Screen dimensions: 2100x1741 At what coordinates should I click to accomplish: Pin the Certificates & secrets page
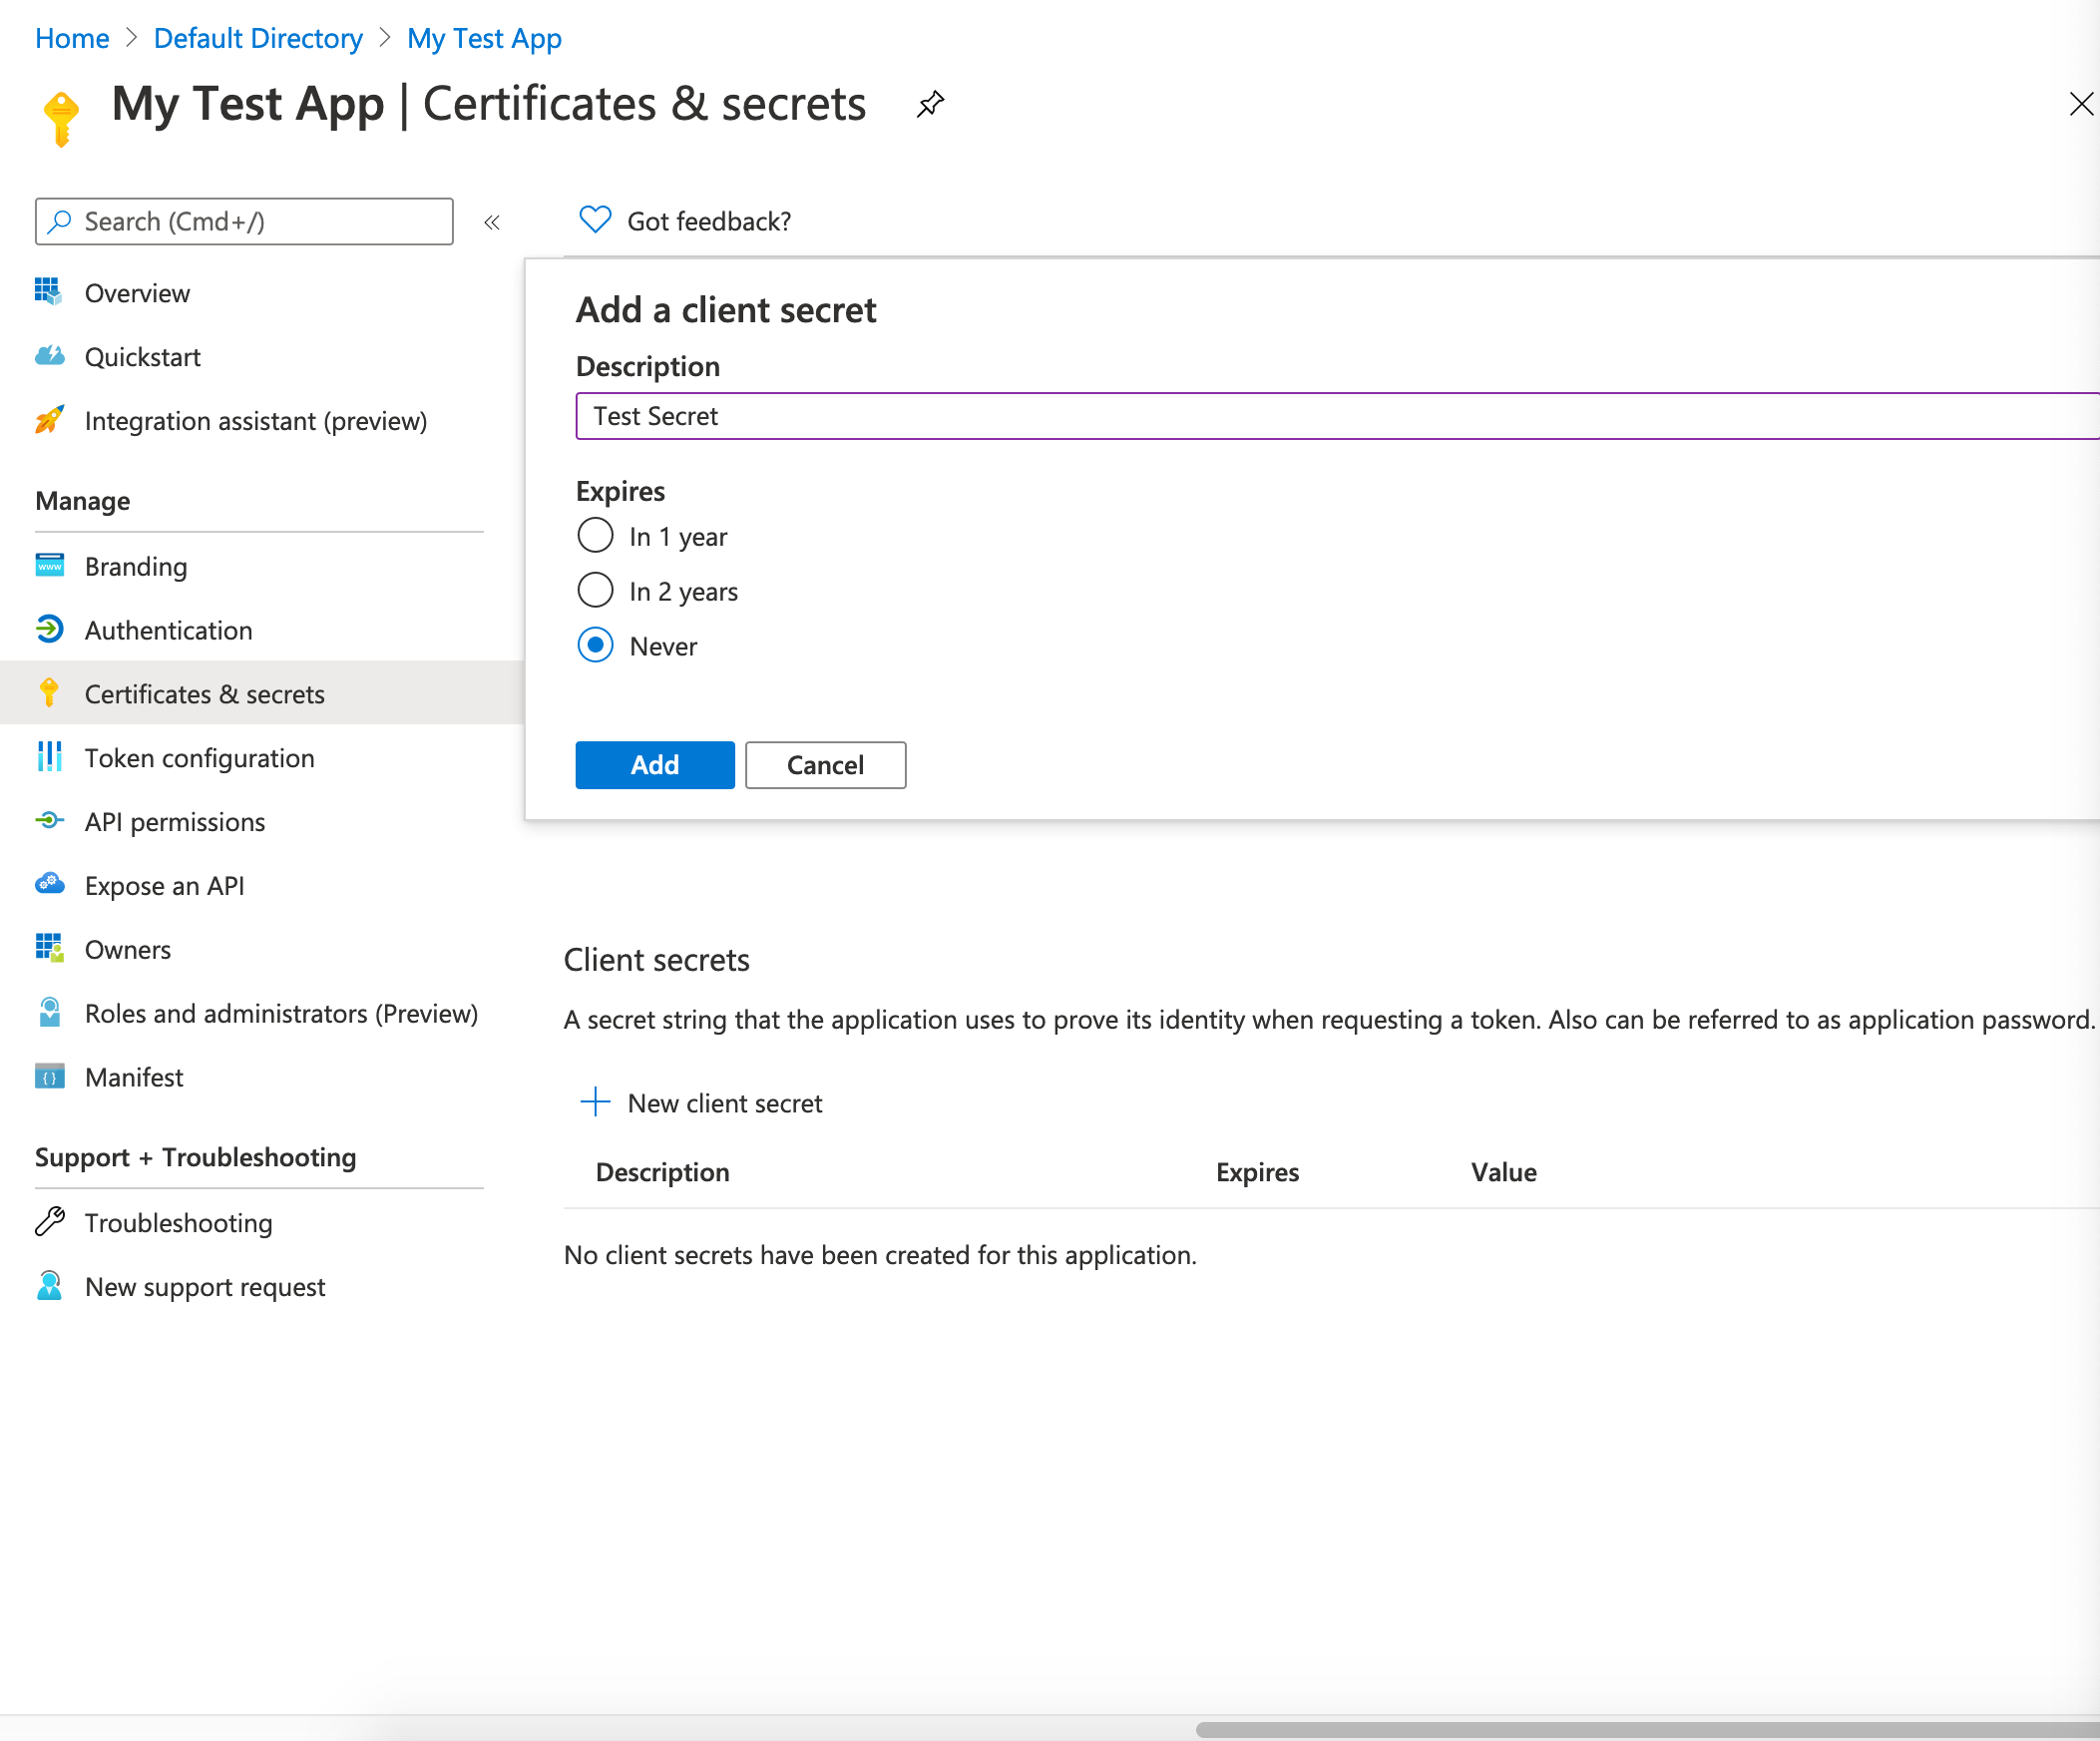(x=930, y=103)
